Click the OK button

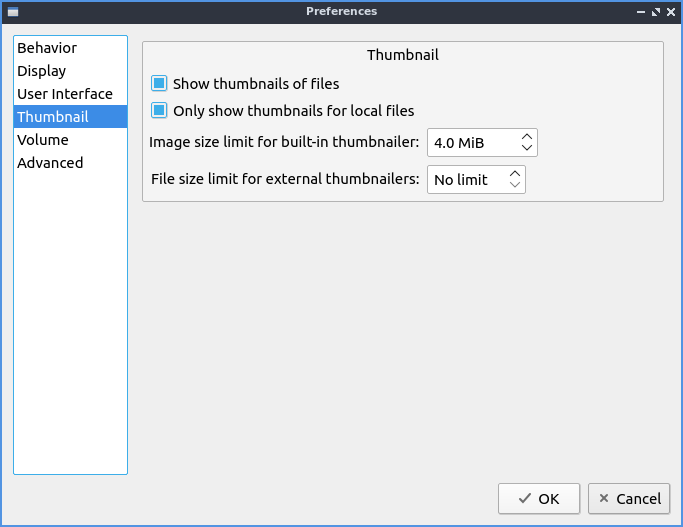tap(539, 498)
